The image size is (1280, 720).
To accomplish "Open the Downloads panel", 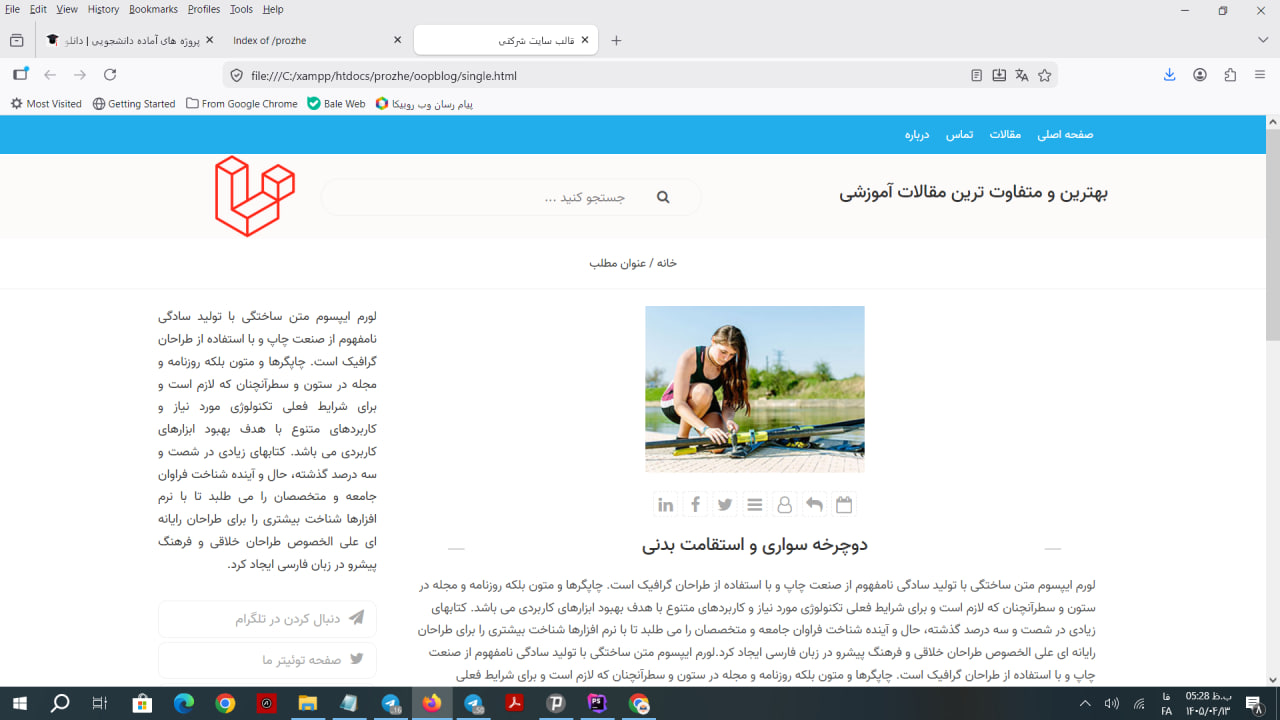I will tap(1169, 75).
